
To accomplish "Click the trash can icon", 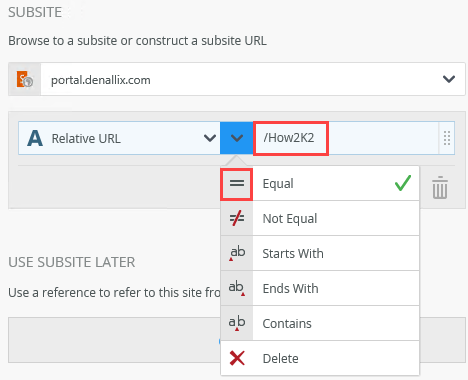I will tap(440, 187).
